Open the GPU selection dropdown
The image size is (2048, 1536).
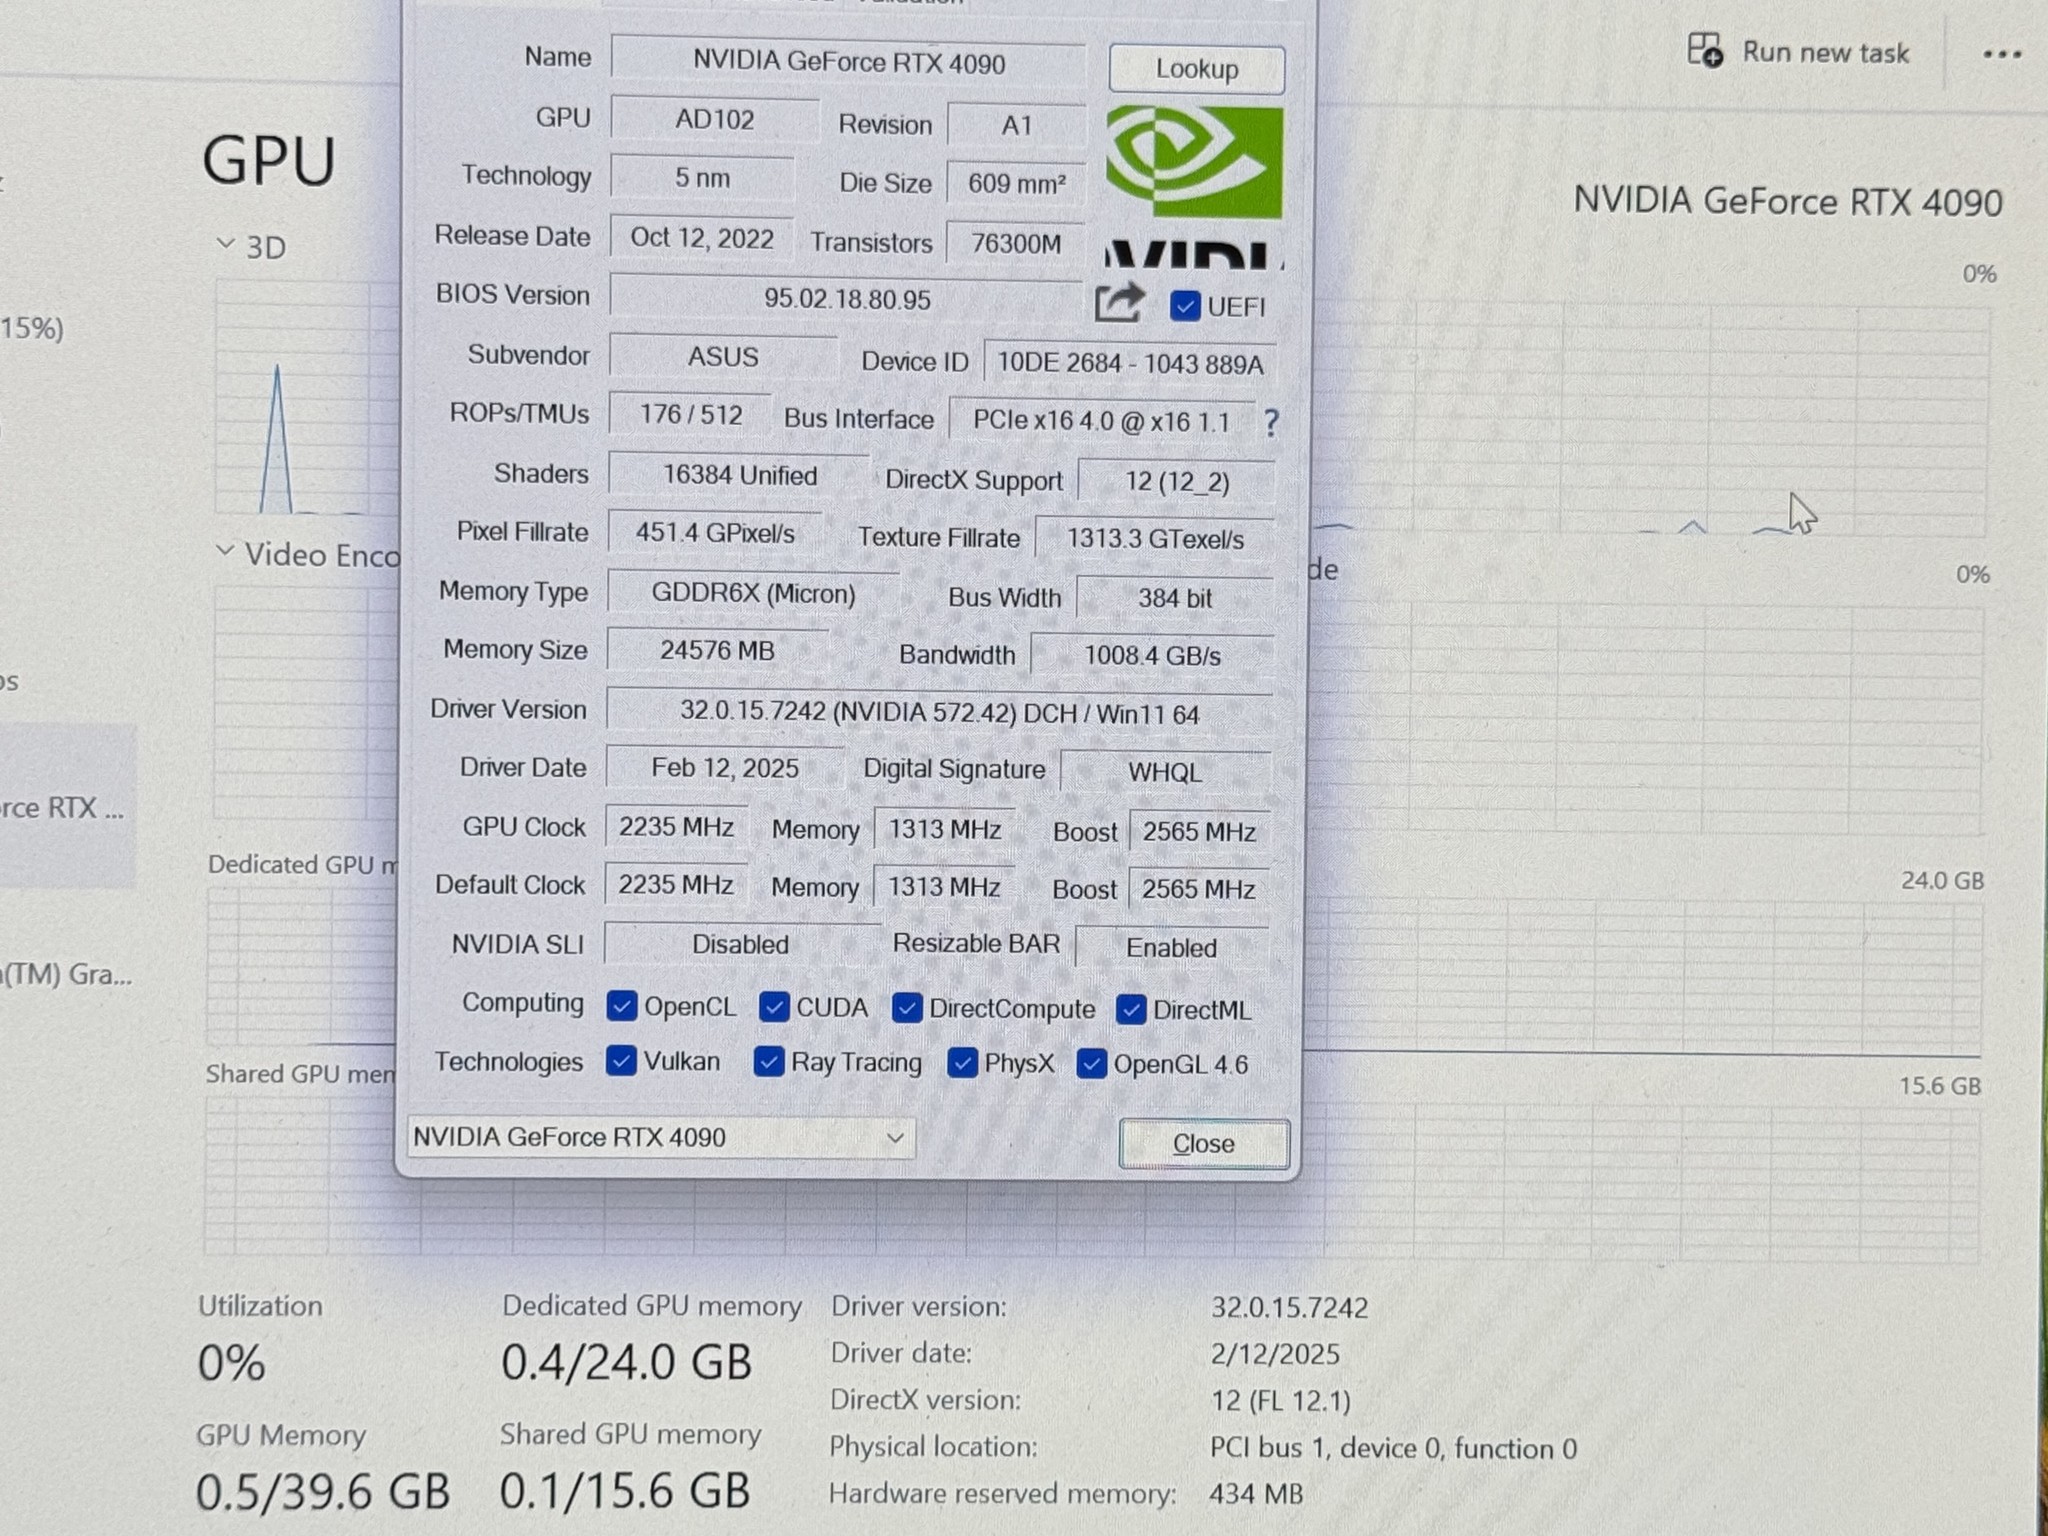coord(661,1138)
